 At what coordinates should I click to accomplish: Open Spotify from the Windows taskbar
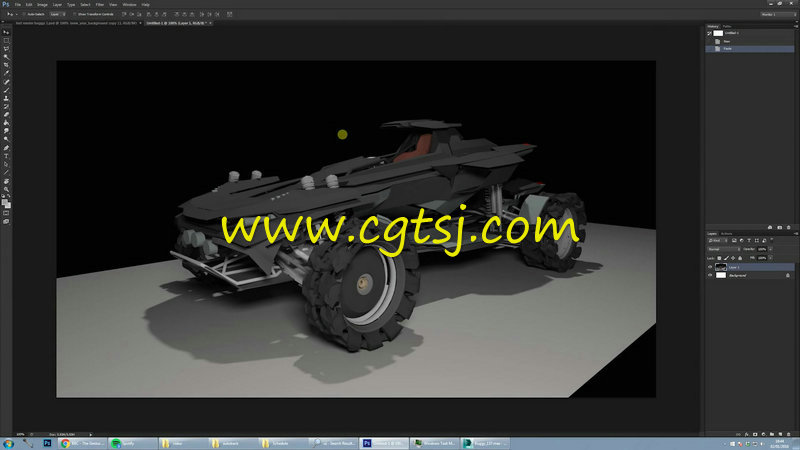[x=133, y=443]
